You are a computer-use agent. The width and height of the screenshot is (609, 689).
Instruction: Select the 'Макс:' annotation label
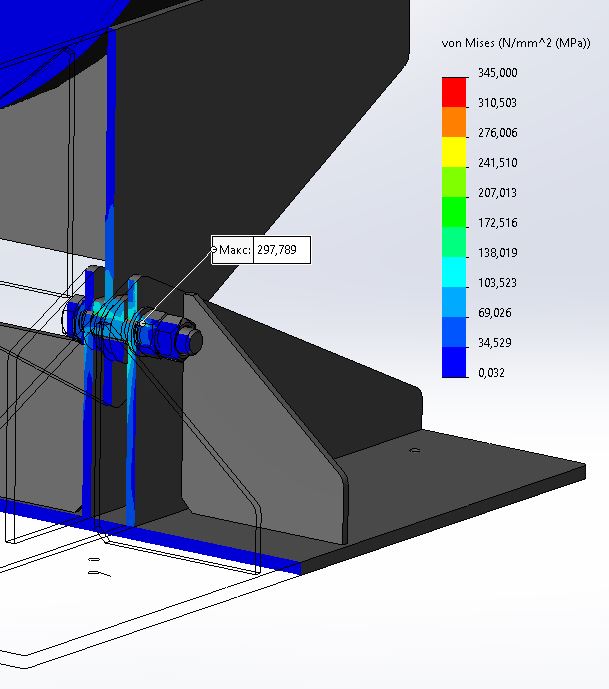(235, 250)
